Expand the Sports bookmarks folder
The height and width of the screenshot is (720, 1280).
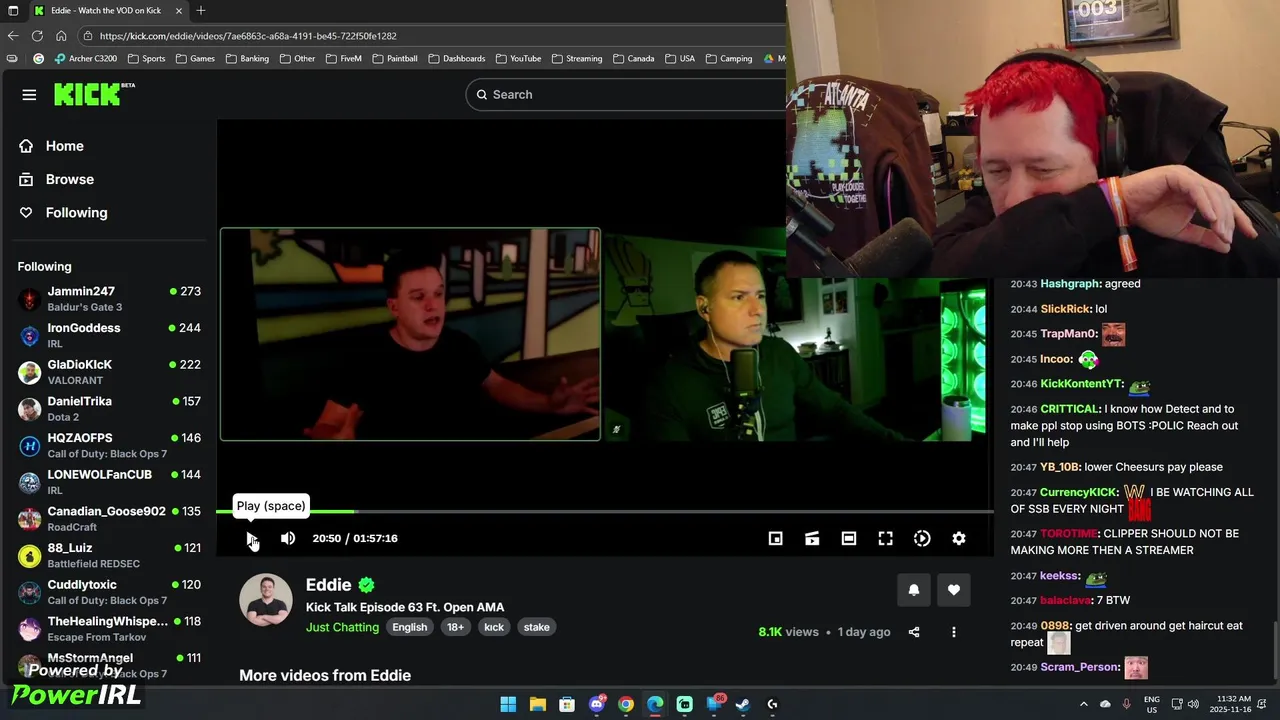[146, 58]
